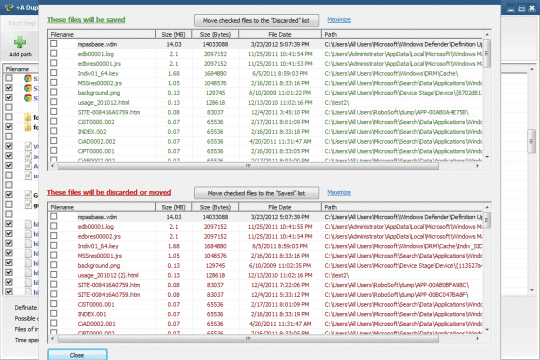Click the right arrow of the discarded list's horizontal scrollbar

pos(477,339)
